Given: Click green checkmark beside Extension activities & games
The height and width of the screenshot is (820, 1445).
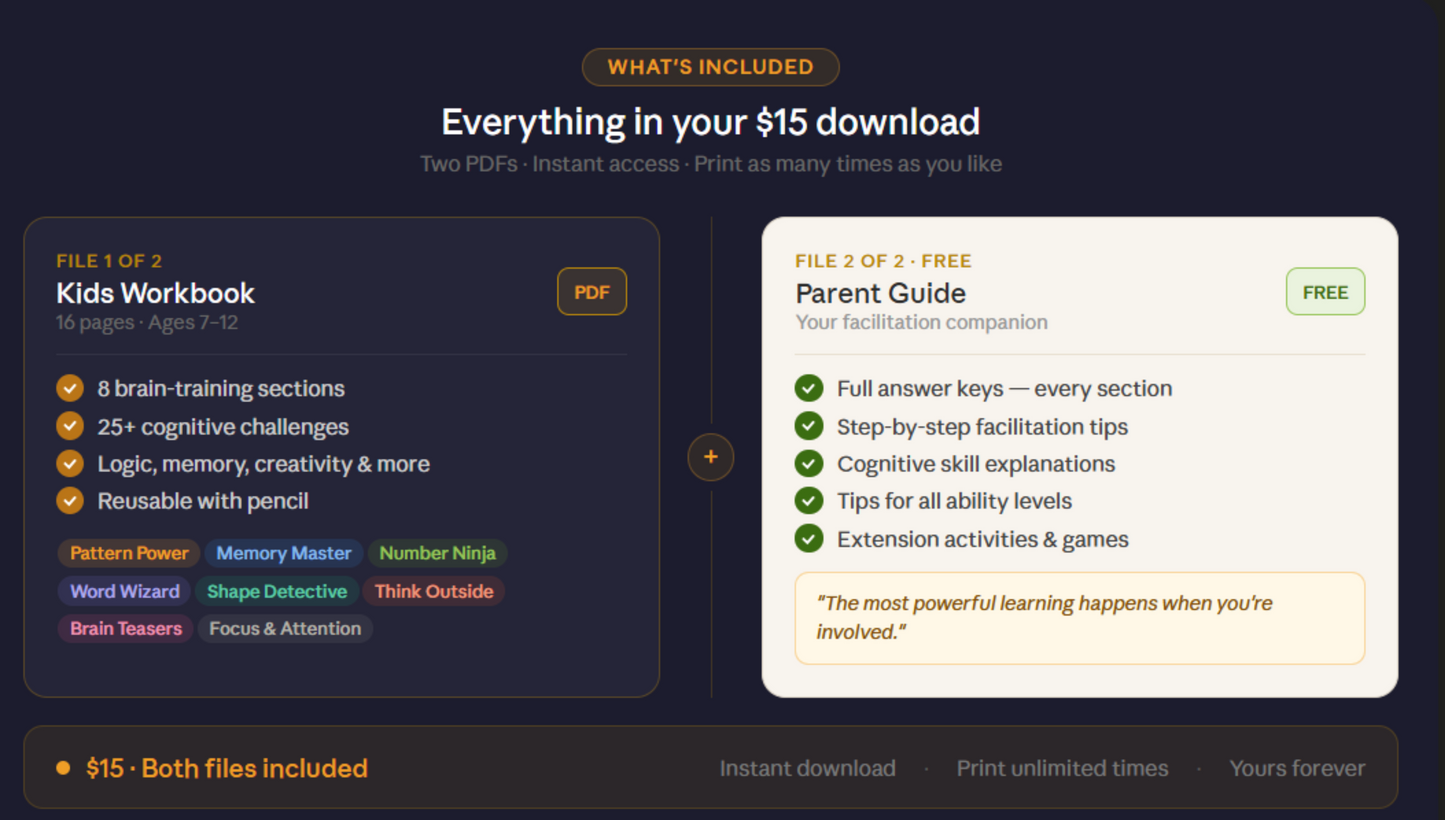Looking at the screenshot, I should 809,539.
